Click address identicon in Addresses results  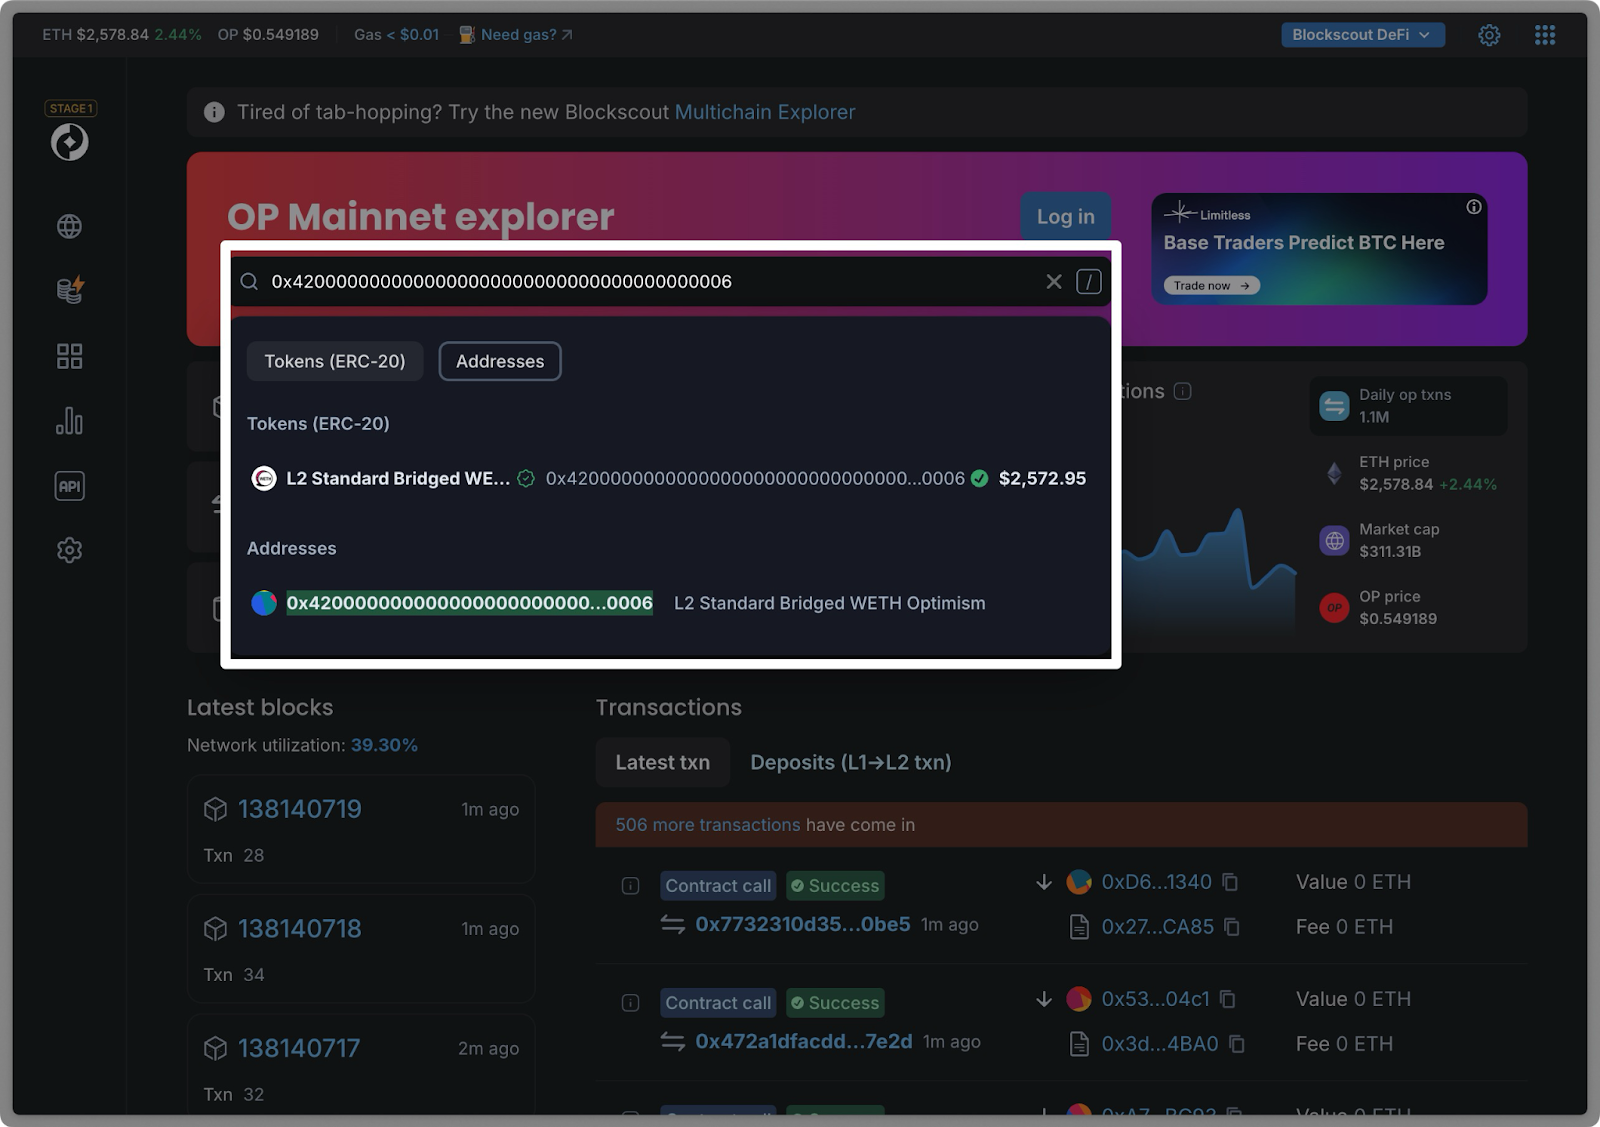click(264, 603)
